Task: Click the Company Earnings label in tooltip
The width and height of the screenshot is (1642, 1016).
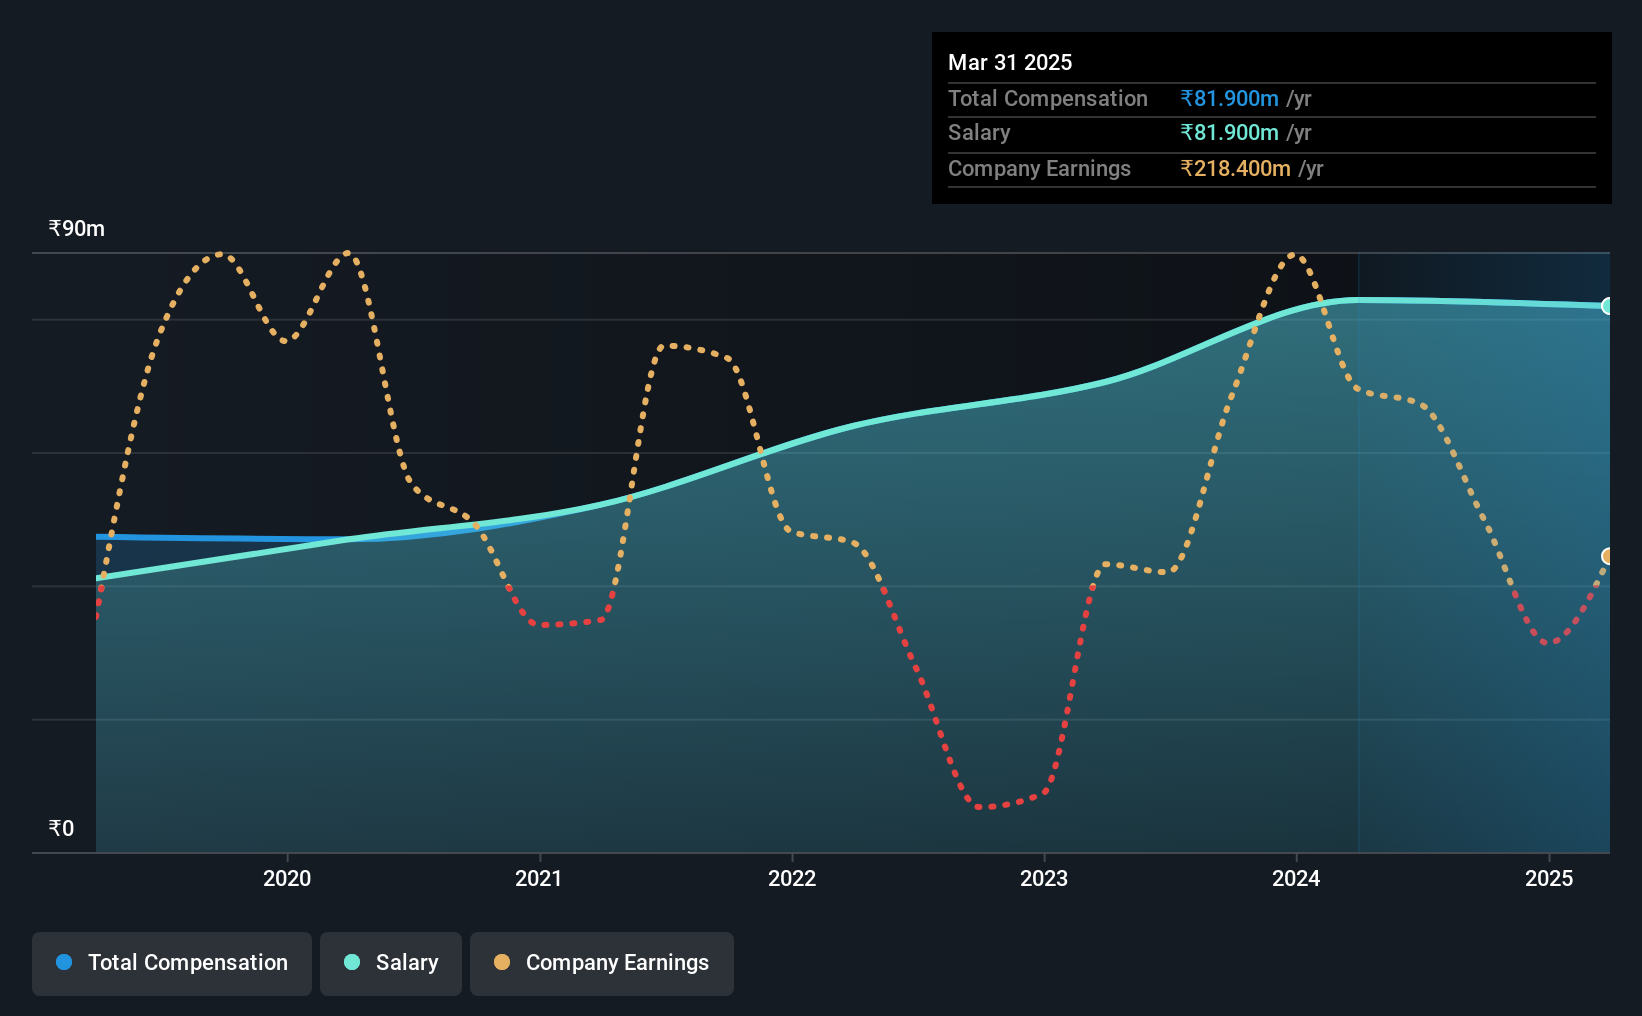Action: point(1039,168)
